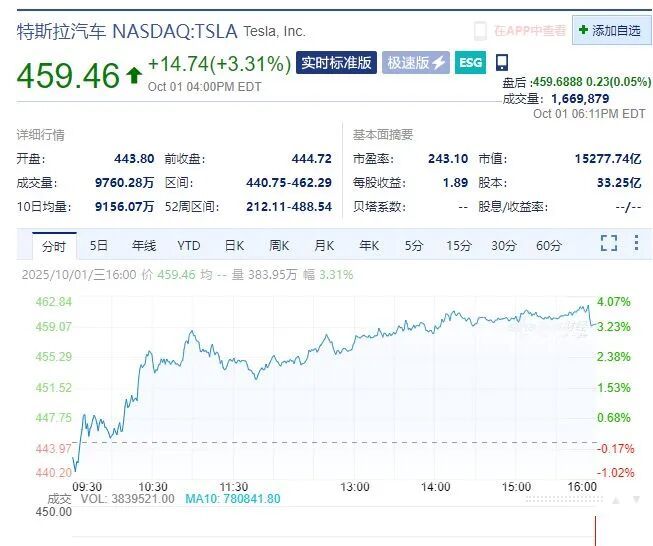Click the 在APP中查看 link

point(529,31)
